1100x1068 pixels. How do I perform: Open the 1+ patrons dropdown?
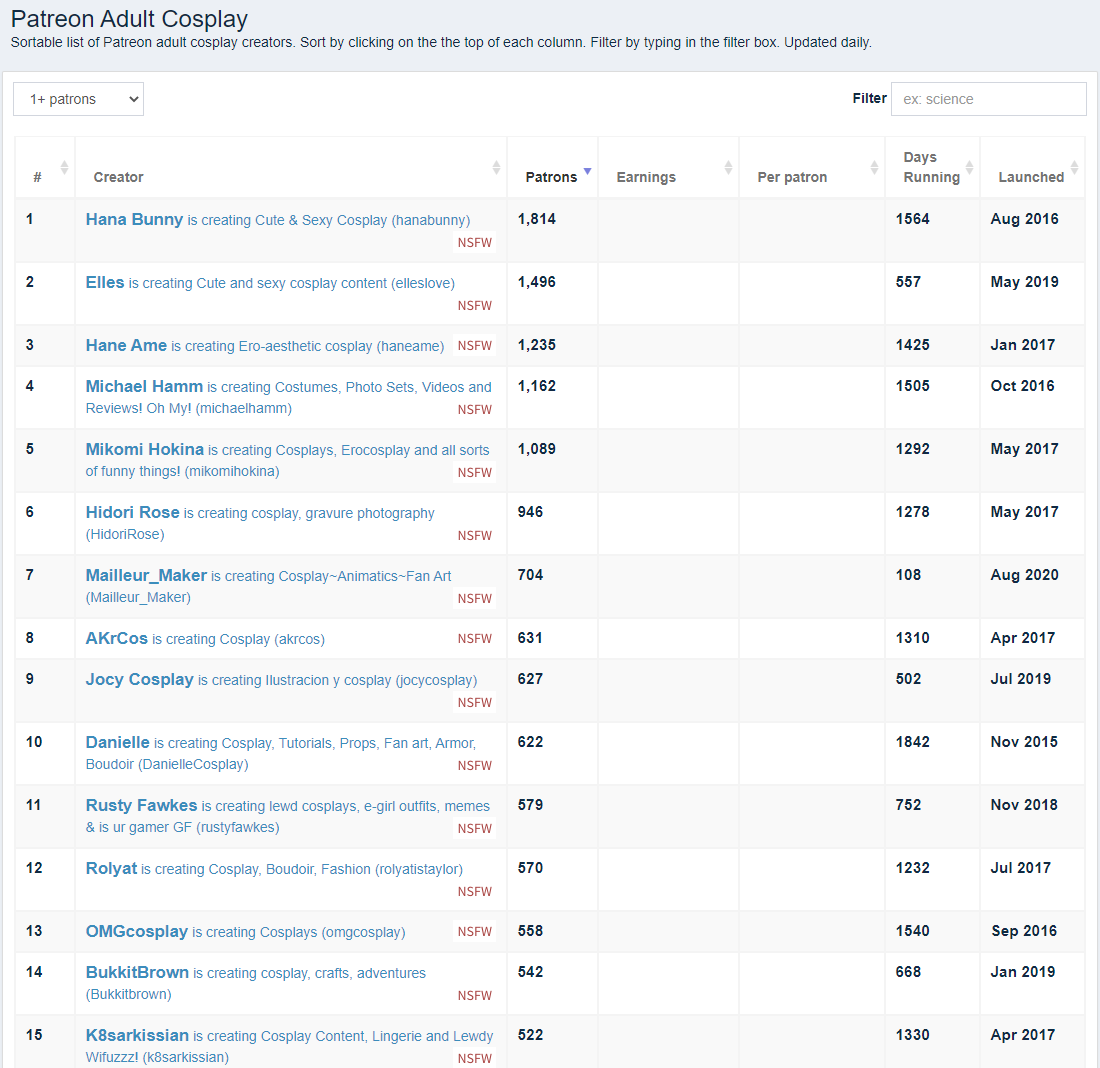point(78,99)
